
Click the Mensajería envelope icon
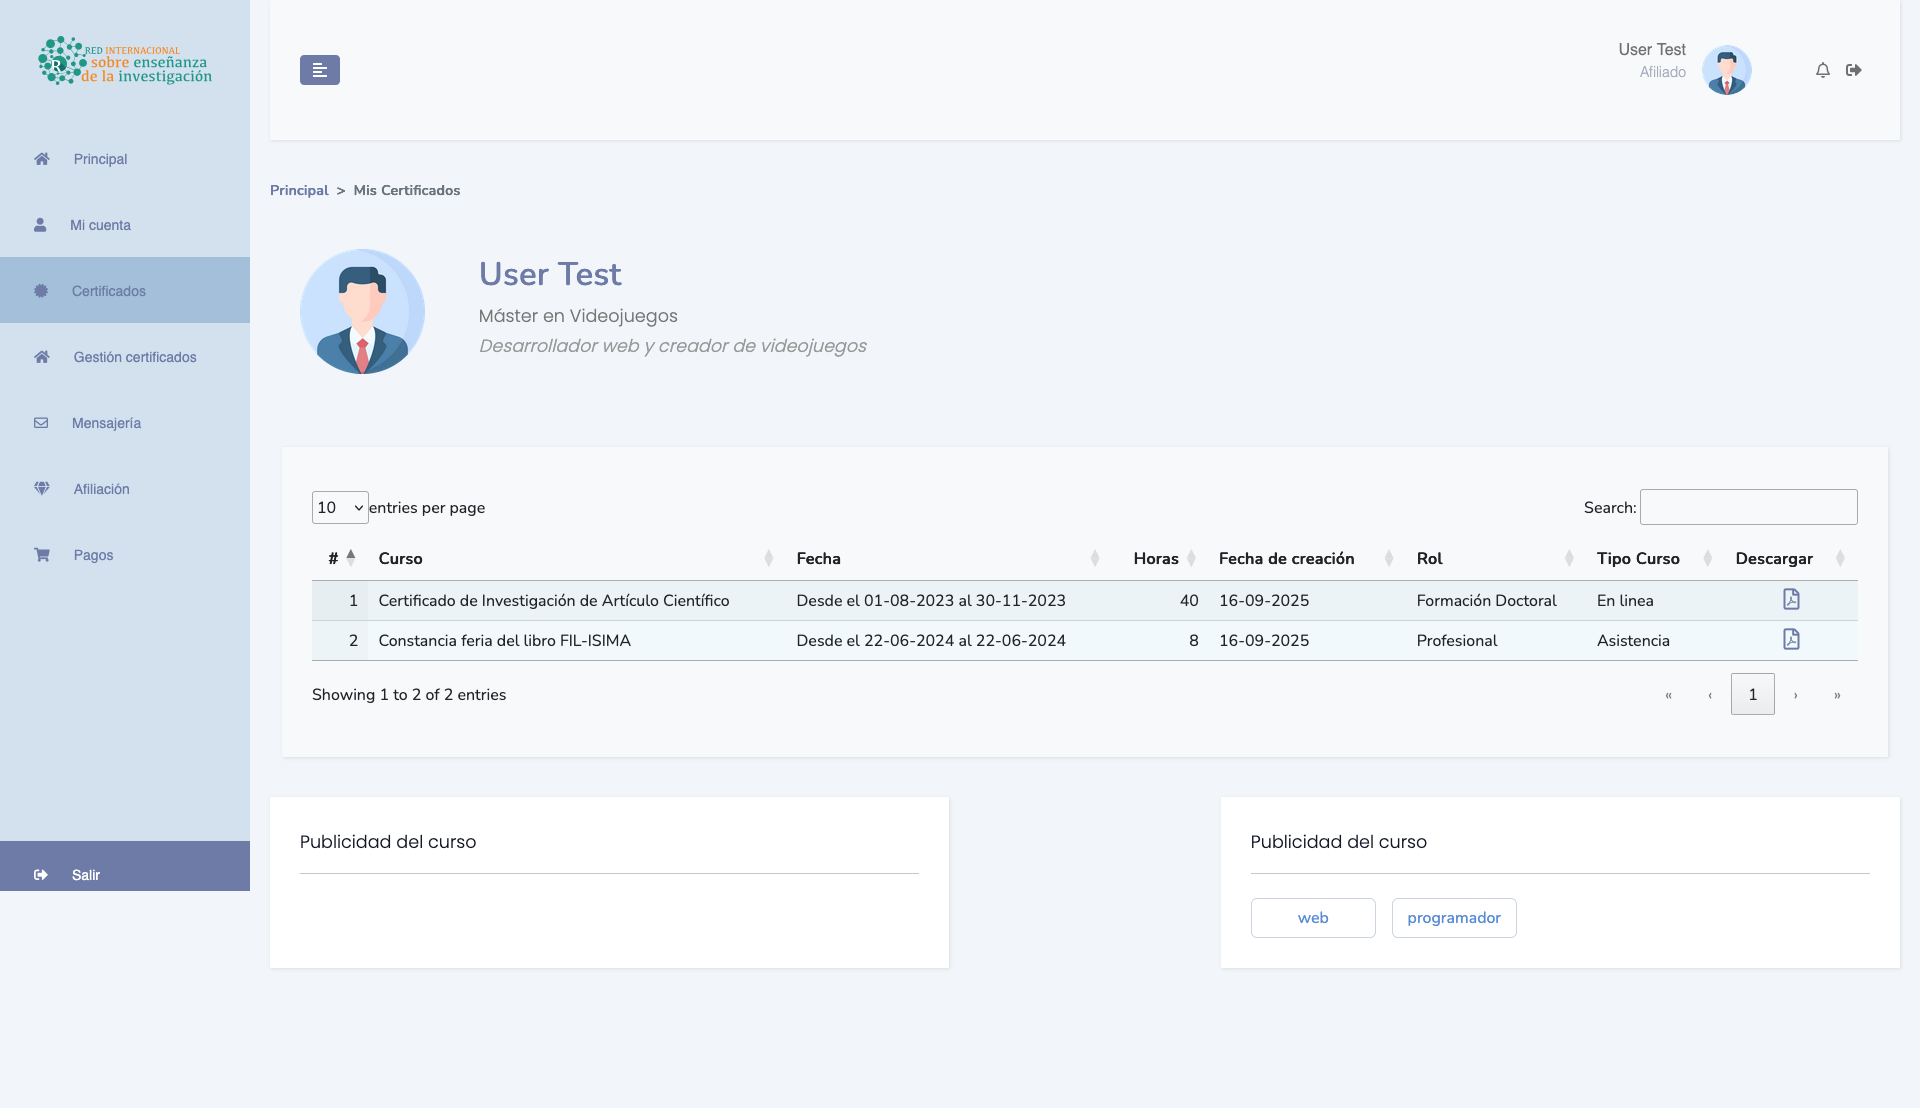41,423
